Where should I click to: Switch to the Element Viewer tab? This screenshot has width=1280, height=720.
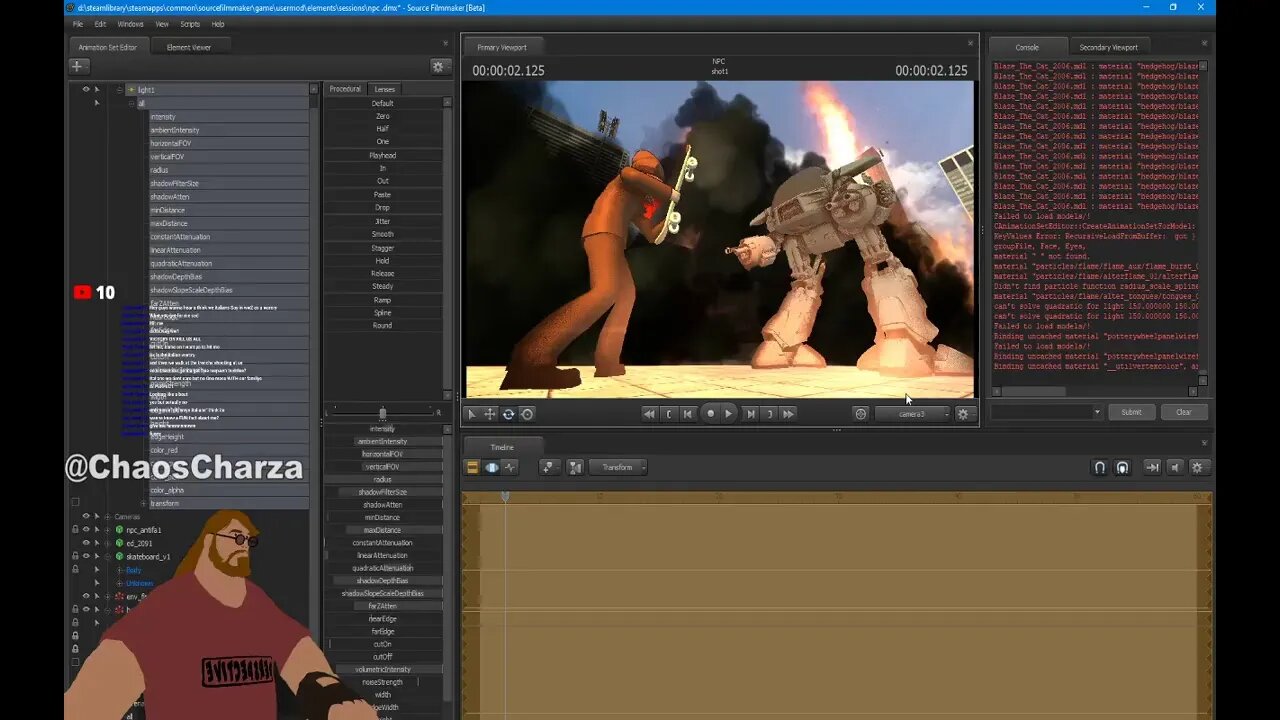pos(189,46)
